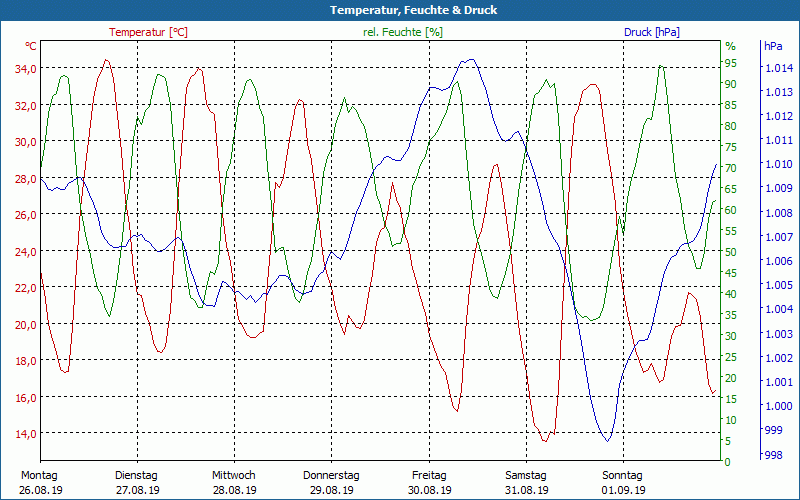Select the Donnerstag day label

[331, 475]
